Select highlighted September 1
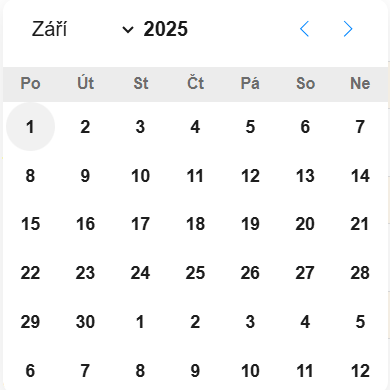390x390 pixels. tap(30, 127)
